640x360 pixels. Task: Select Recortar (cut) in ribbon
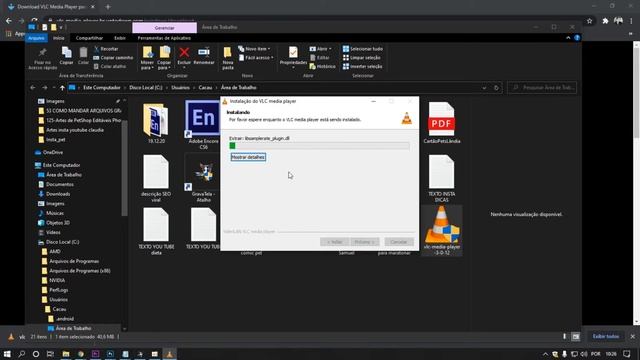coord(106,49)
